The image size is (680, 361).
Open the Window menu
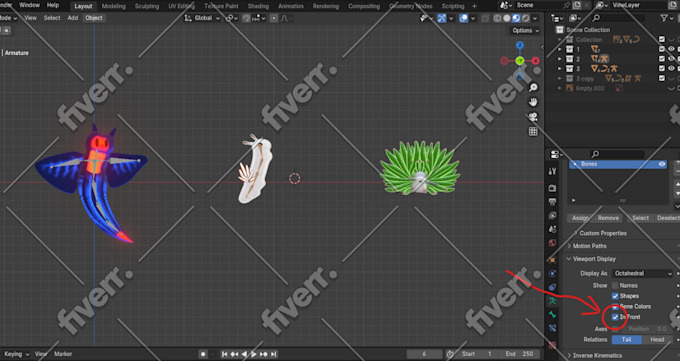29,5
